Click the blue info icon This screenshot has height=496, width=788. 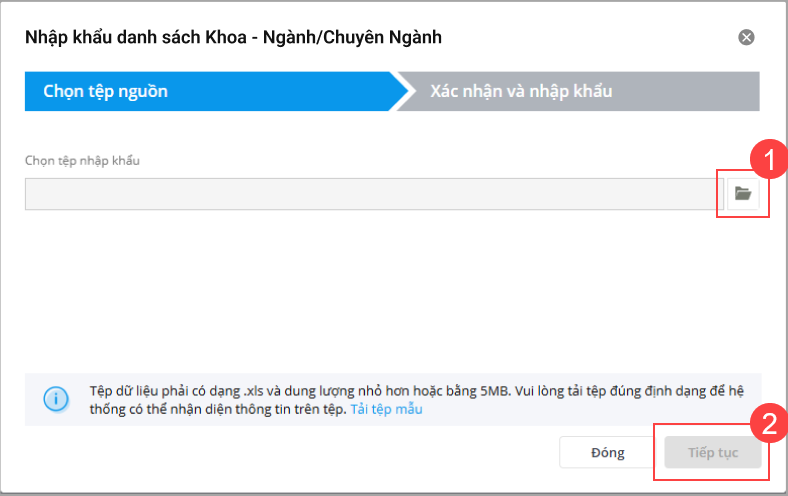[57, 399]
